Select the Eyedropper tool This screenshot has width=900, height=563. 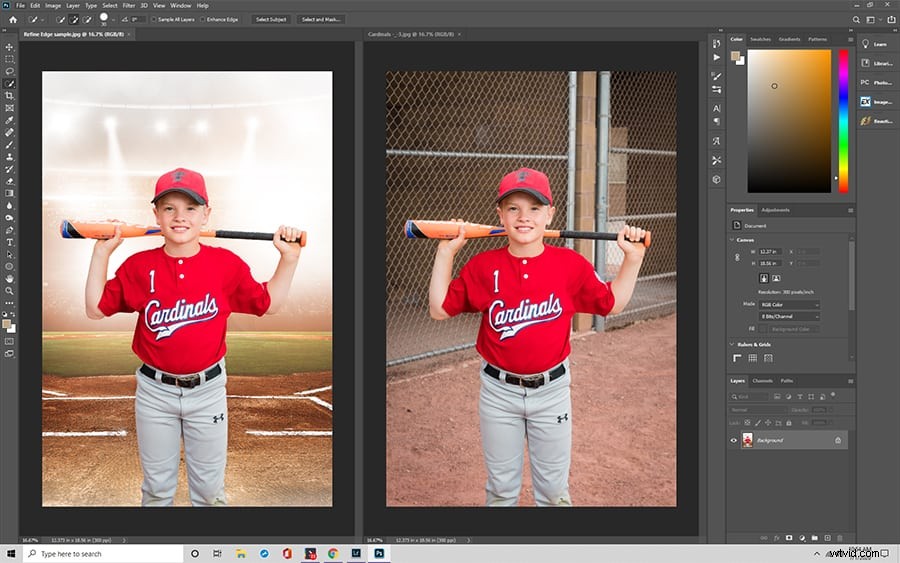(9, 120)
